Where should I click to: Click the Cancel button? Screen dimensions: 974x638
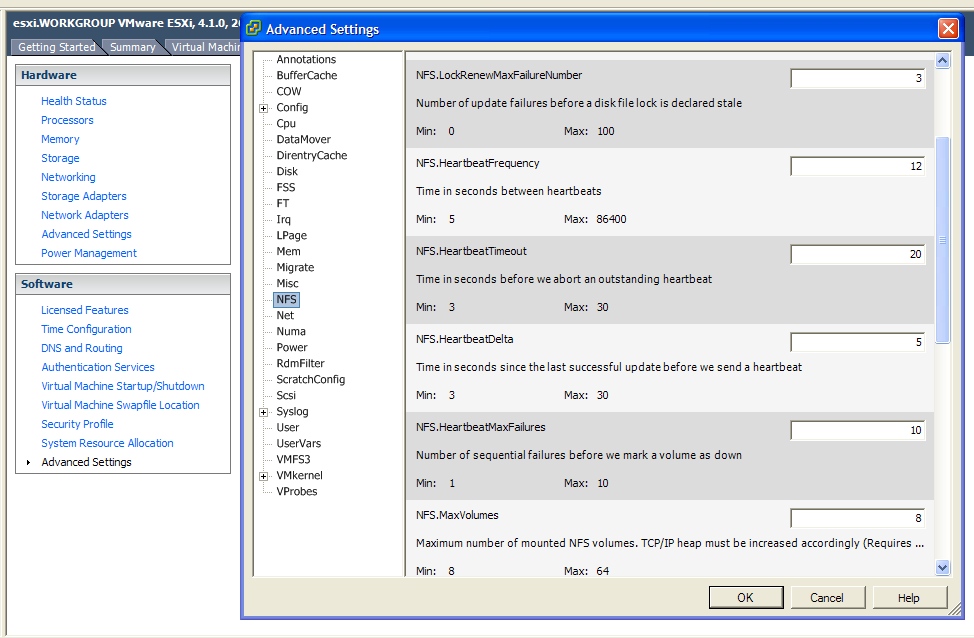click(827, 598)
